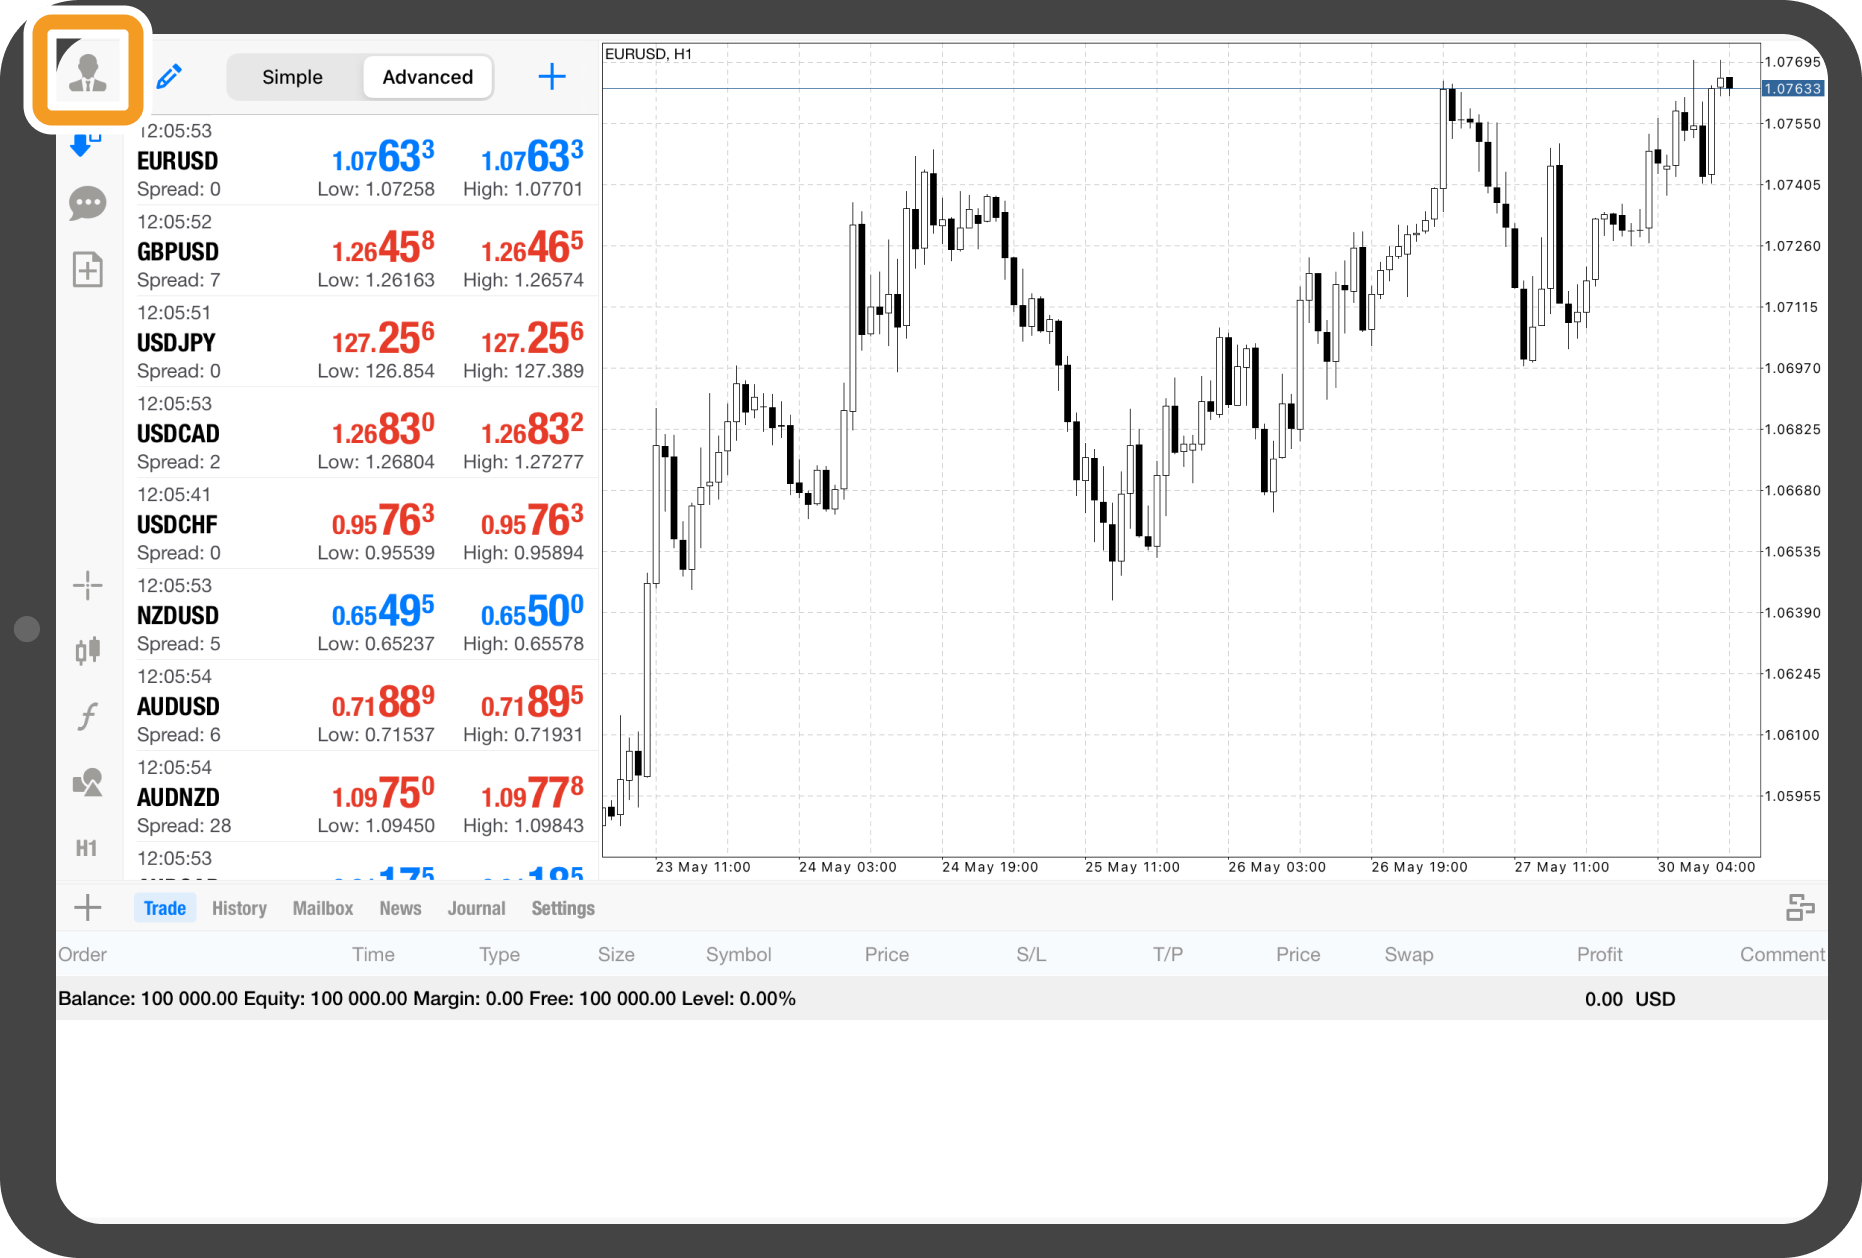Open the H1 timeframe selector

87,848
